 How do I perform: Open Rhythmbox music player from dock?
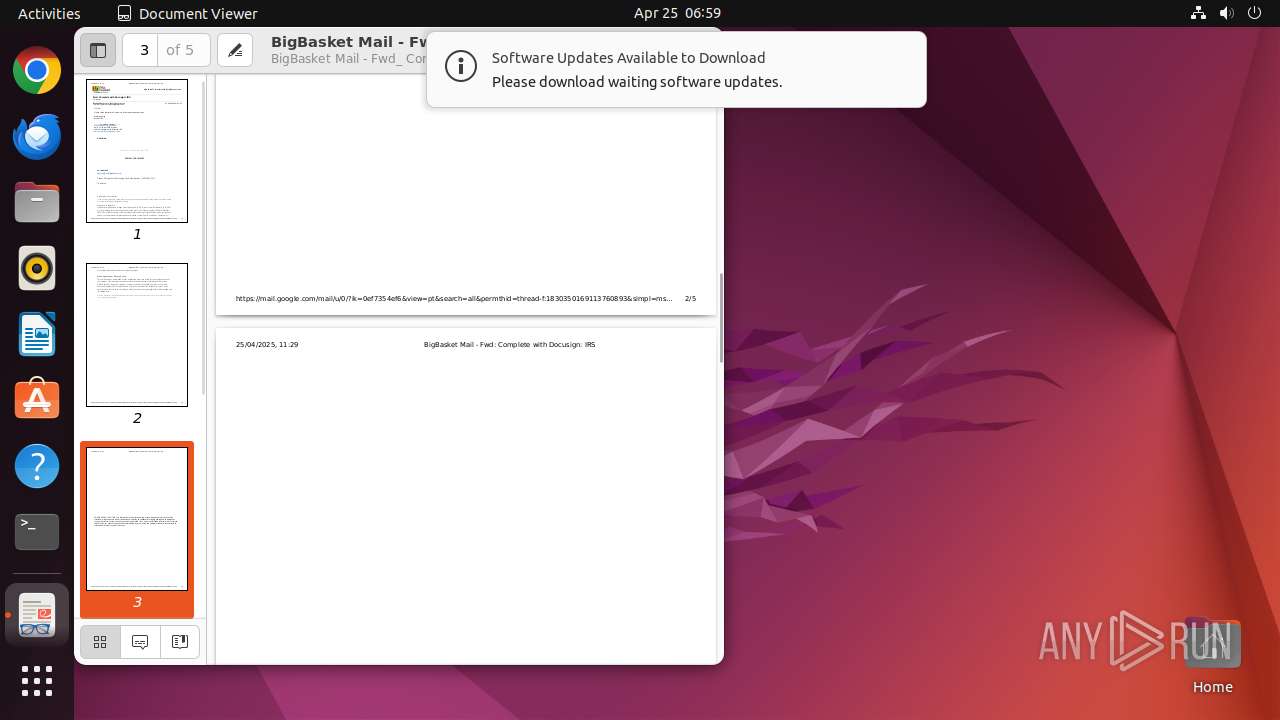37,269
